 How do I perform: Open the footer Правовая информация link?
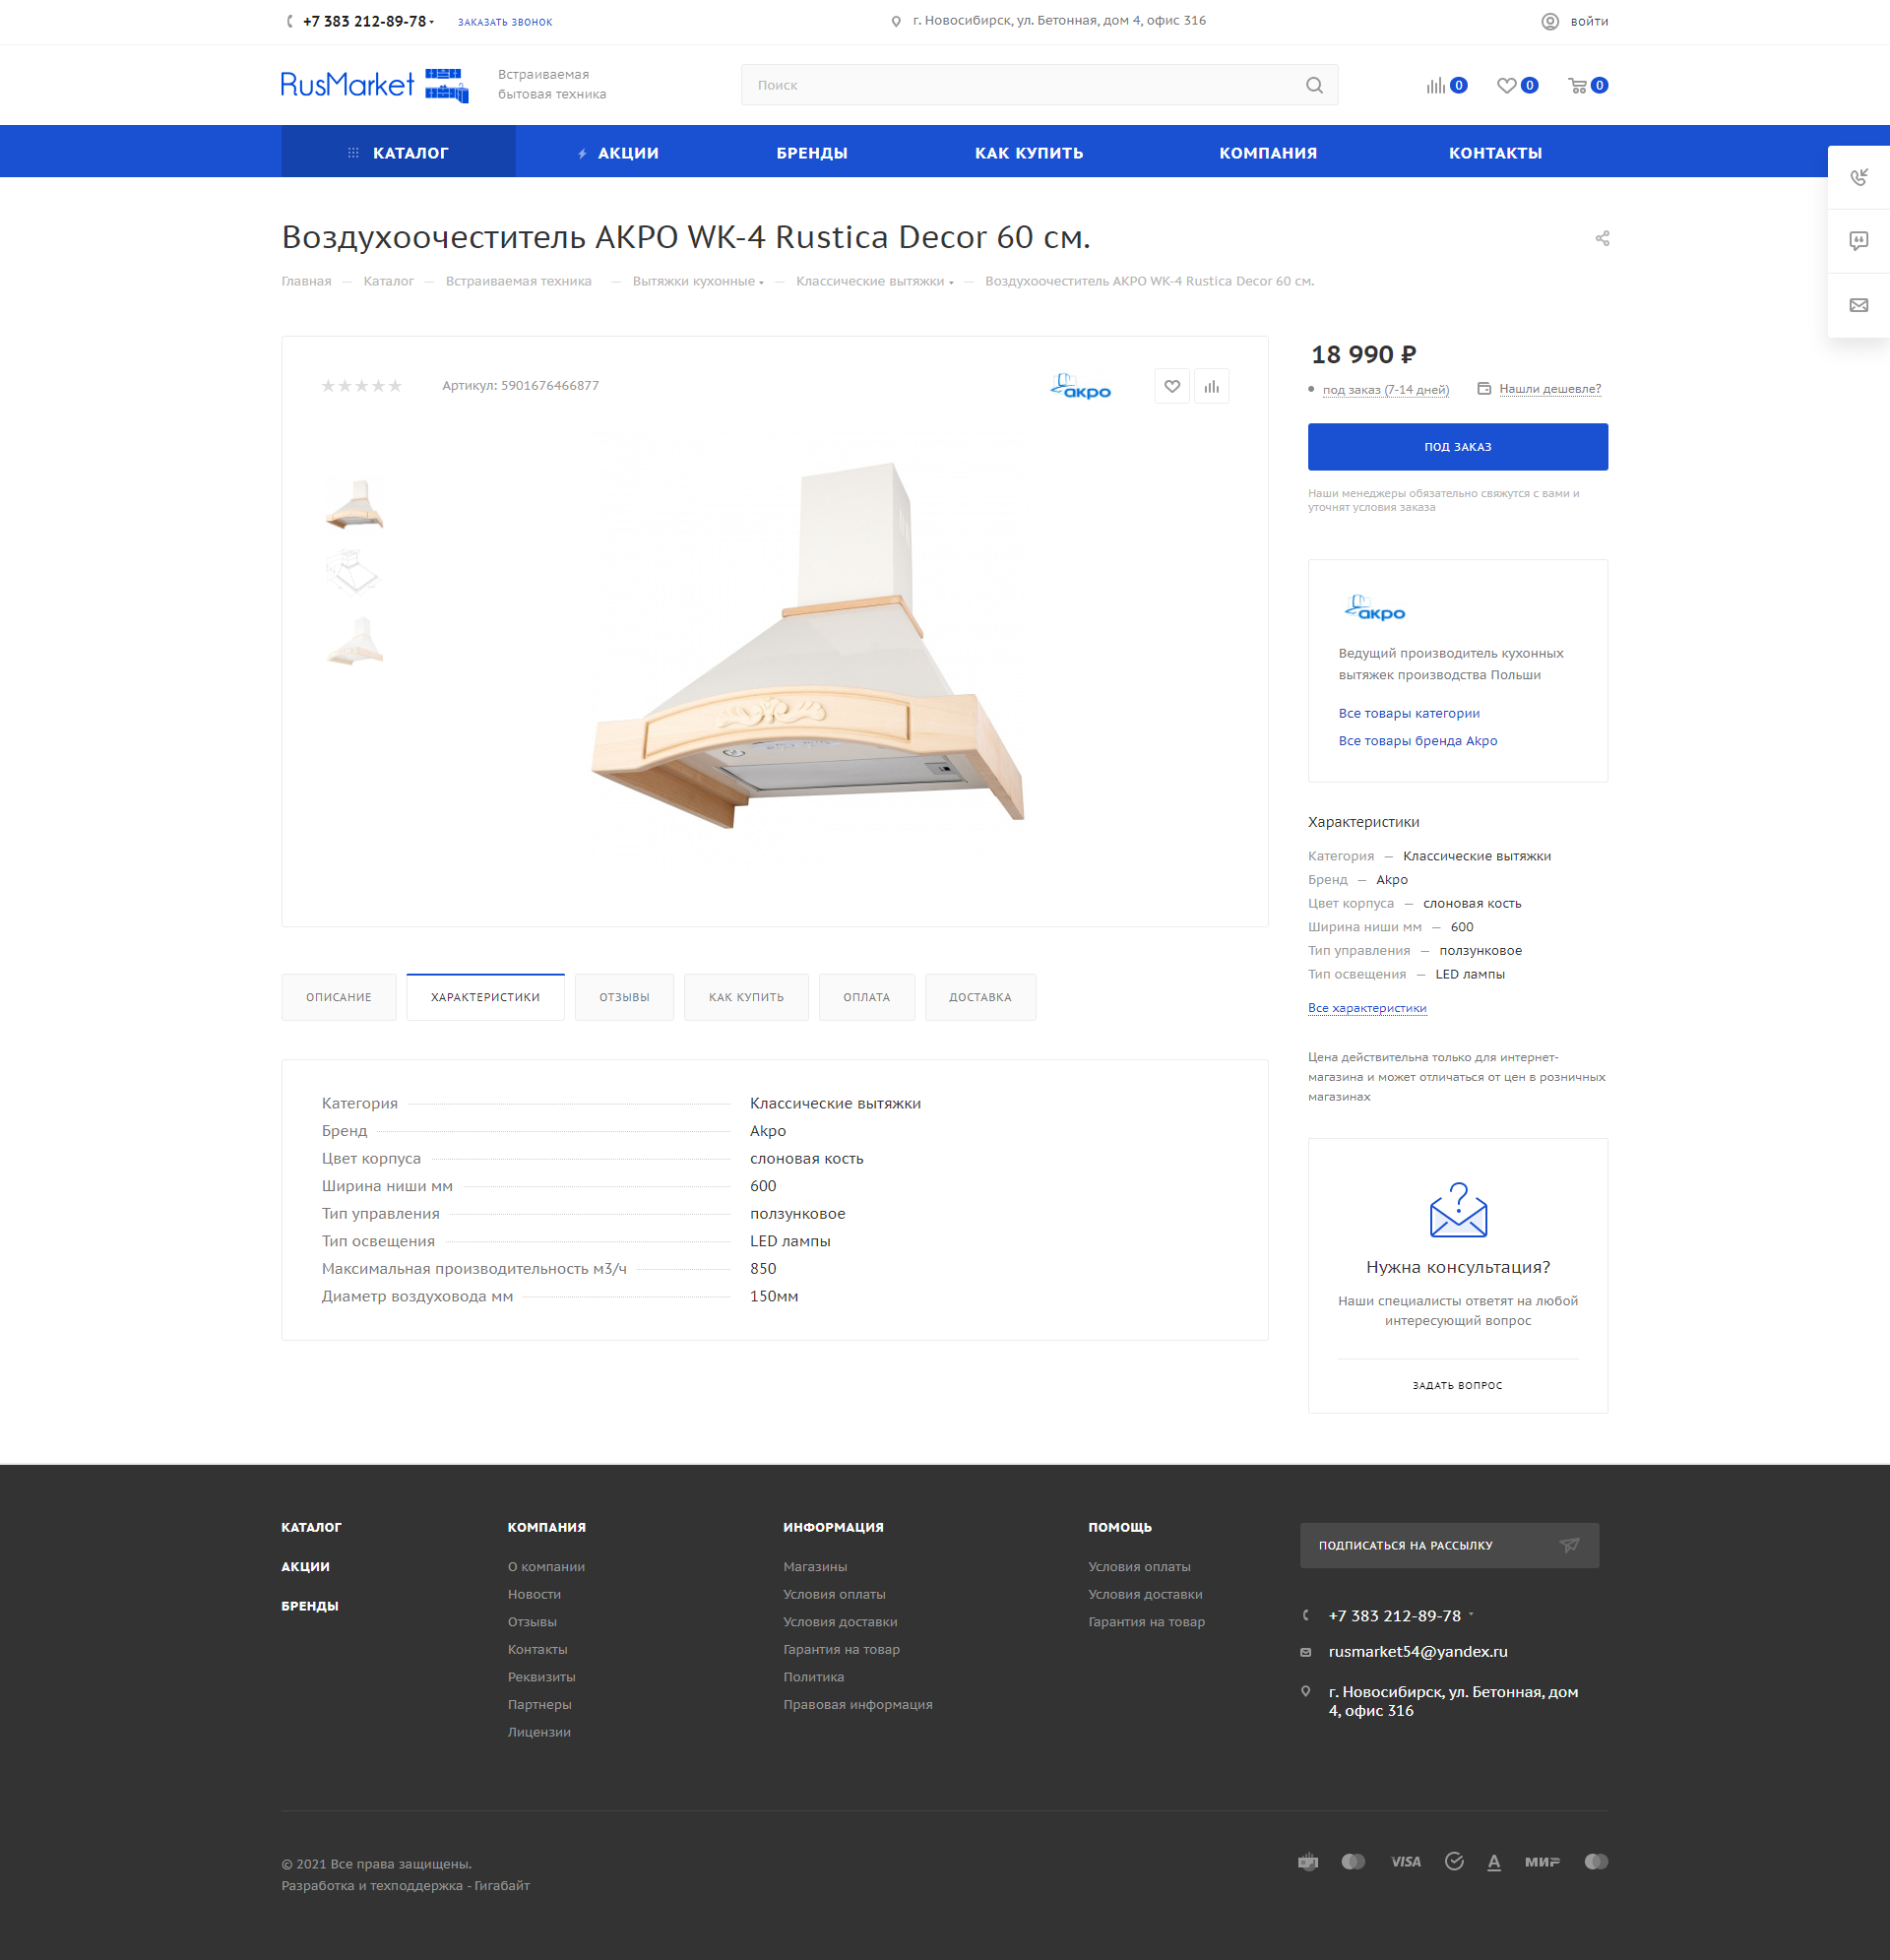tap(857, 1704)
